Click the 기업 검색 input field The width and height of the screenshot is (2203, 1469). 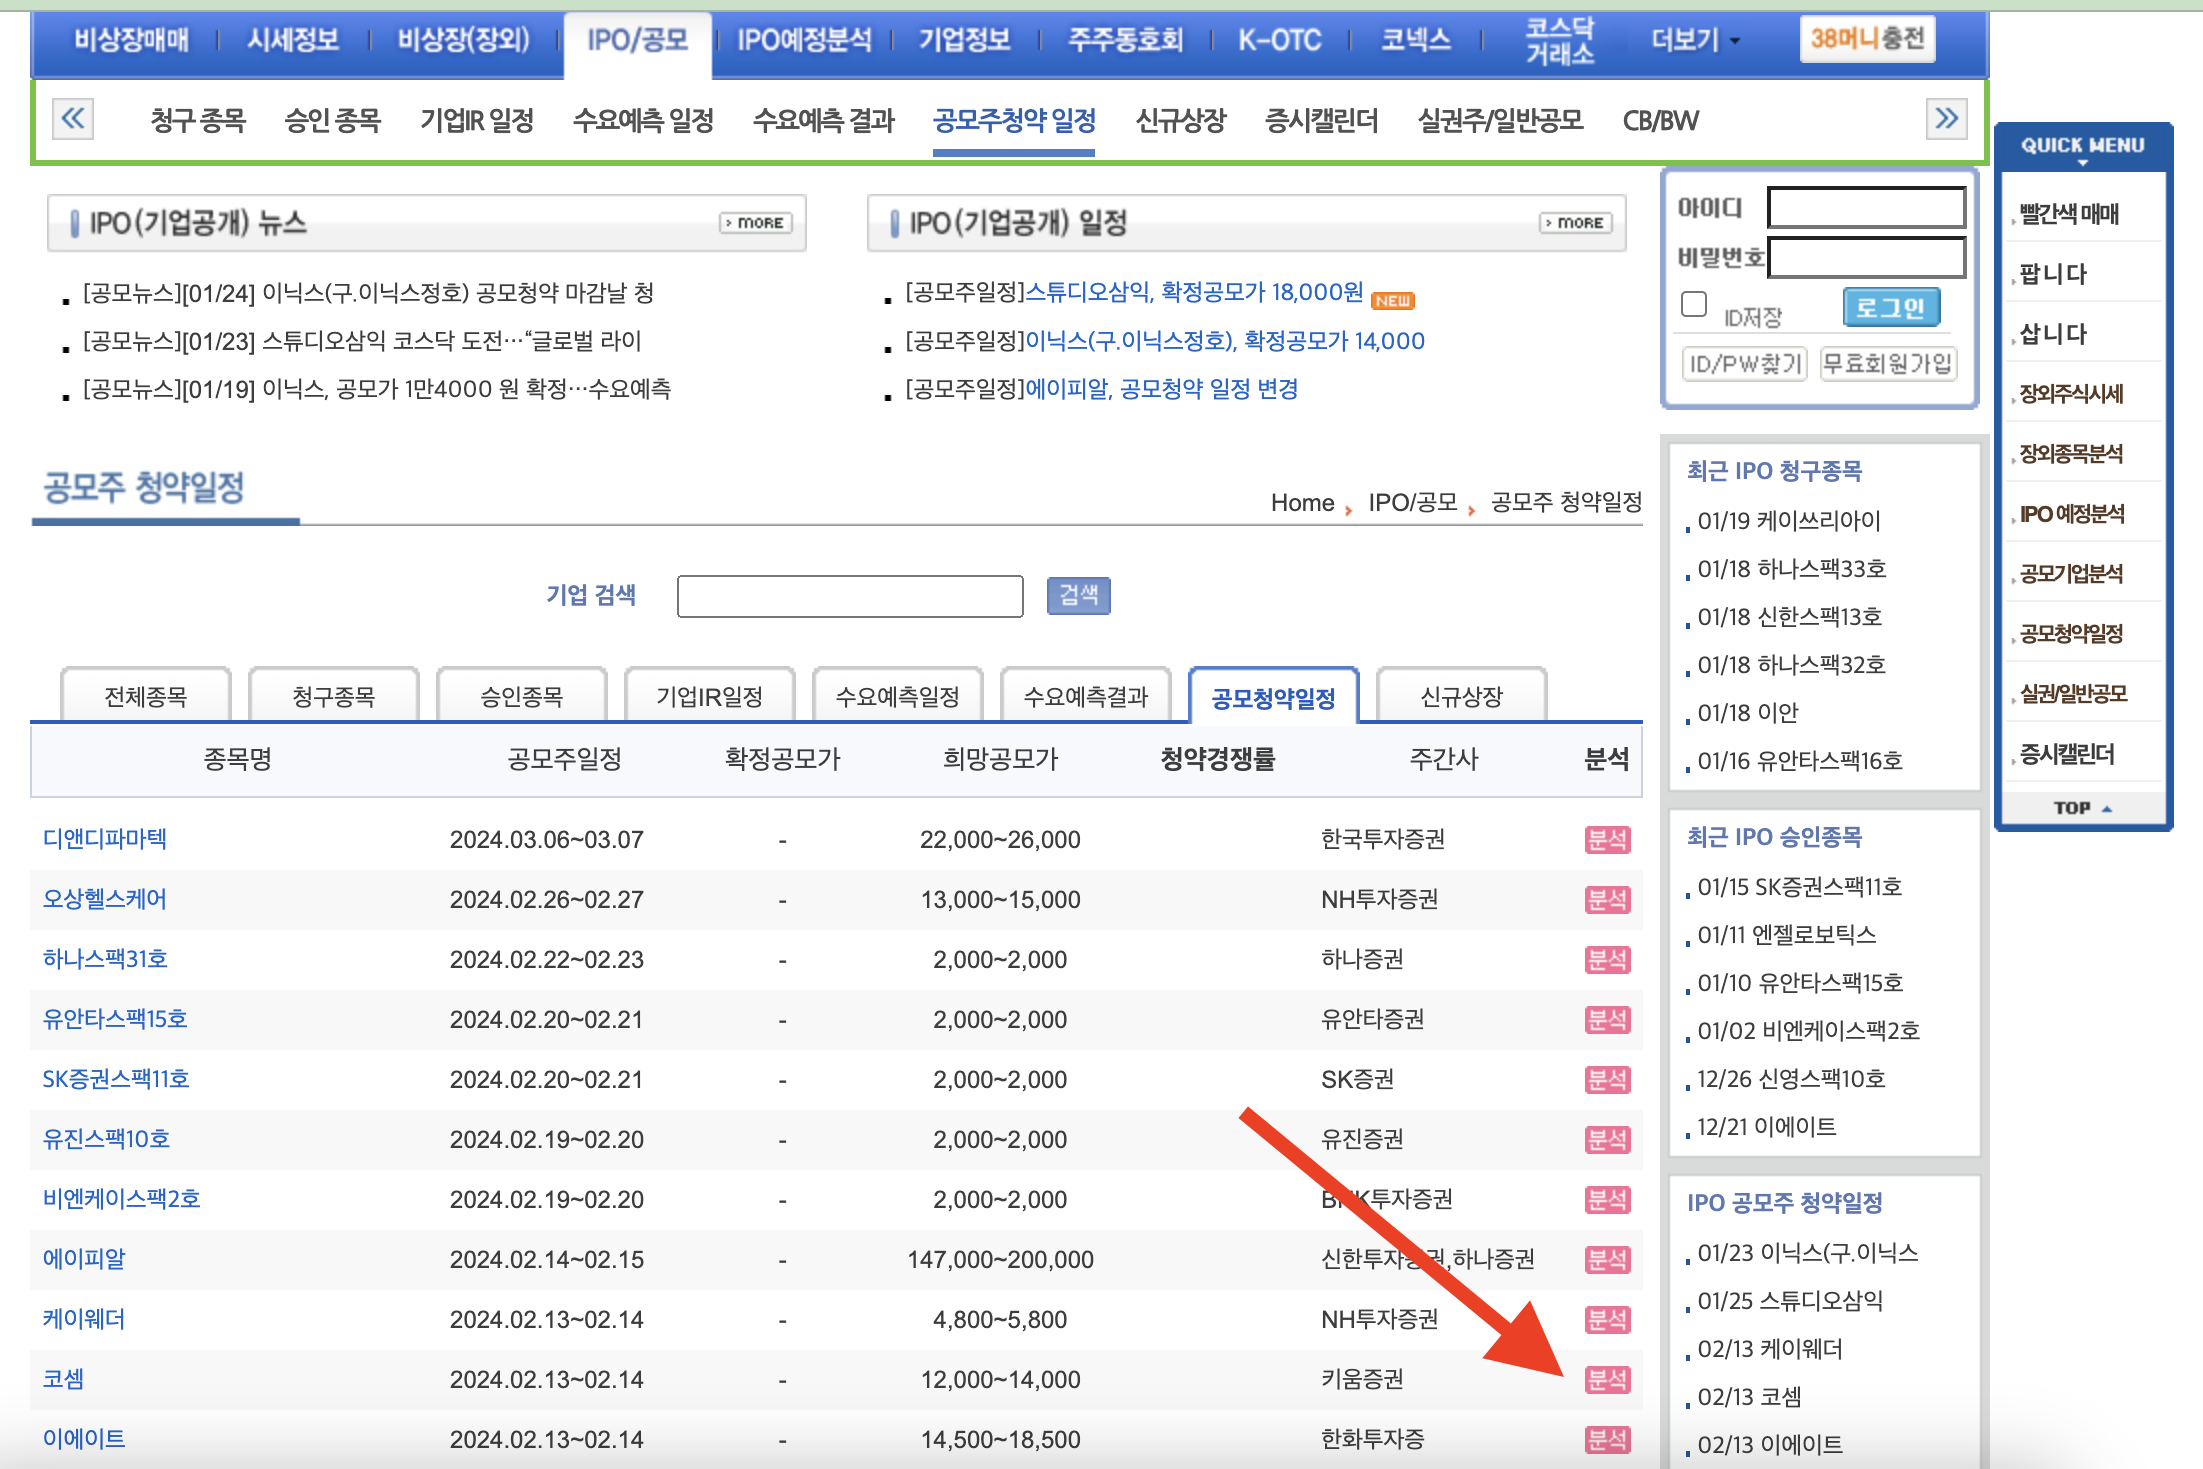pos(850,596)
